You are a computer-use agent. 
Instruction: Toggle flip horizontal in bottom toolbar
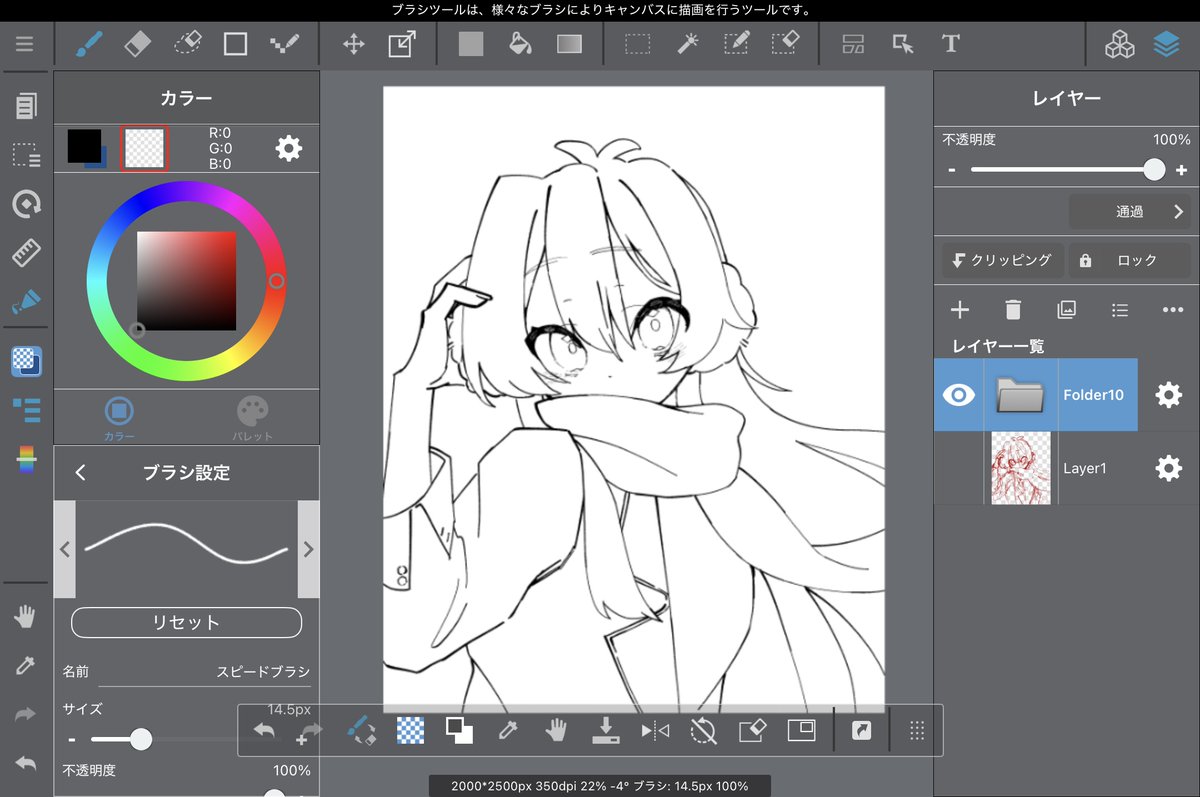pyautogui.click(x=655, y=732)
